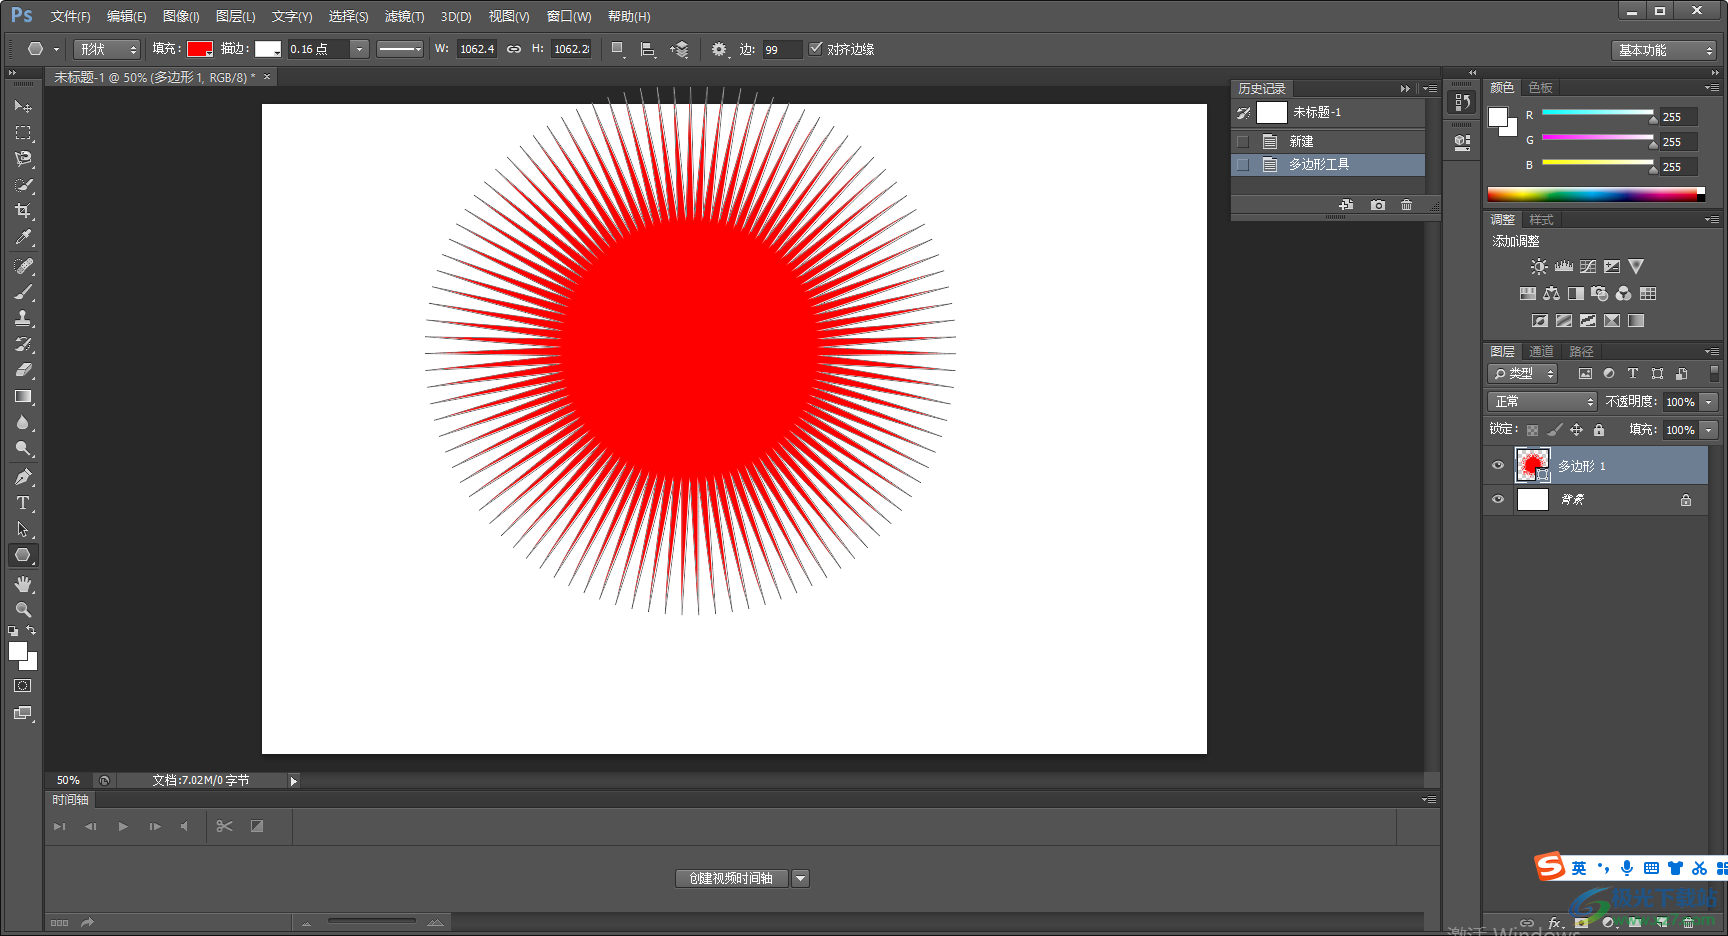1728x936 pixels.
Task: Switch to the 样式 tab
Action: click(1541, 219)
